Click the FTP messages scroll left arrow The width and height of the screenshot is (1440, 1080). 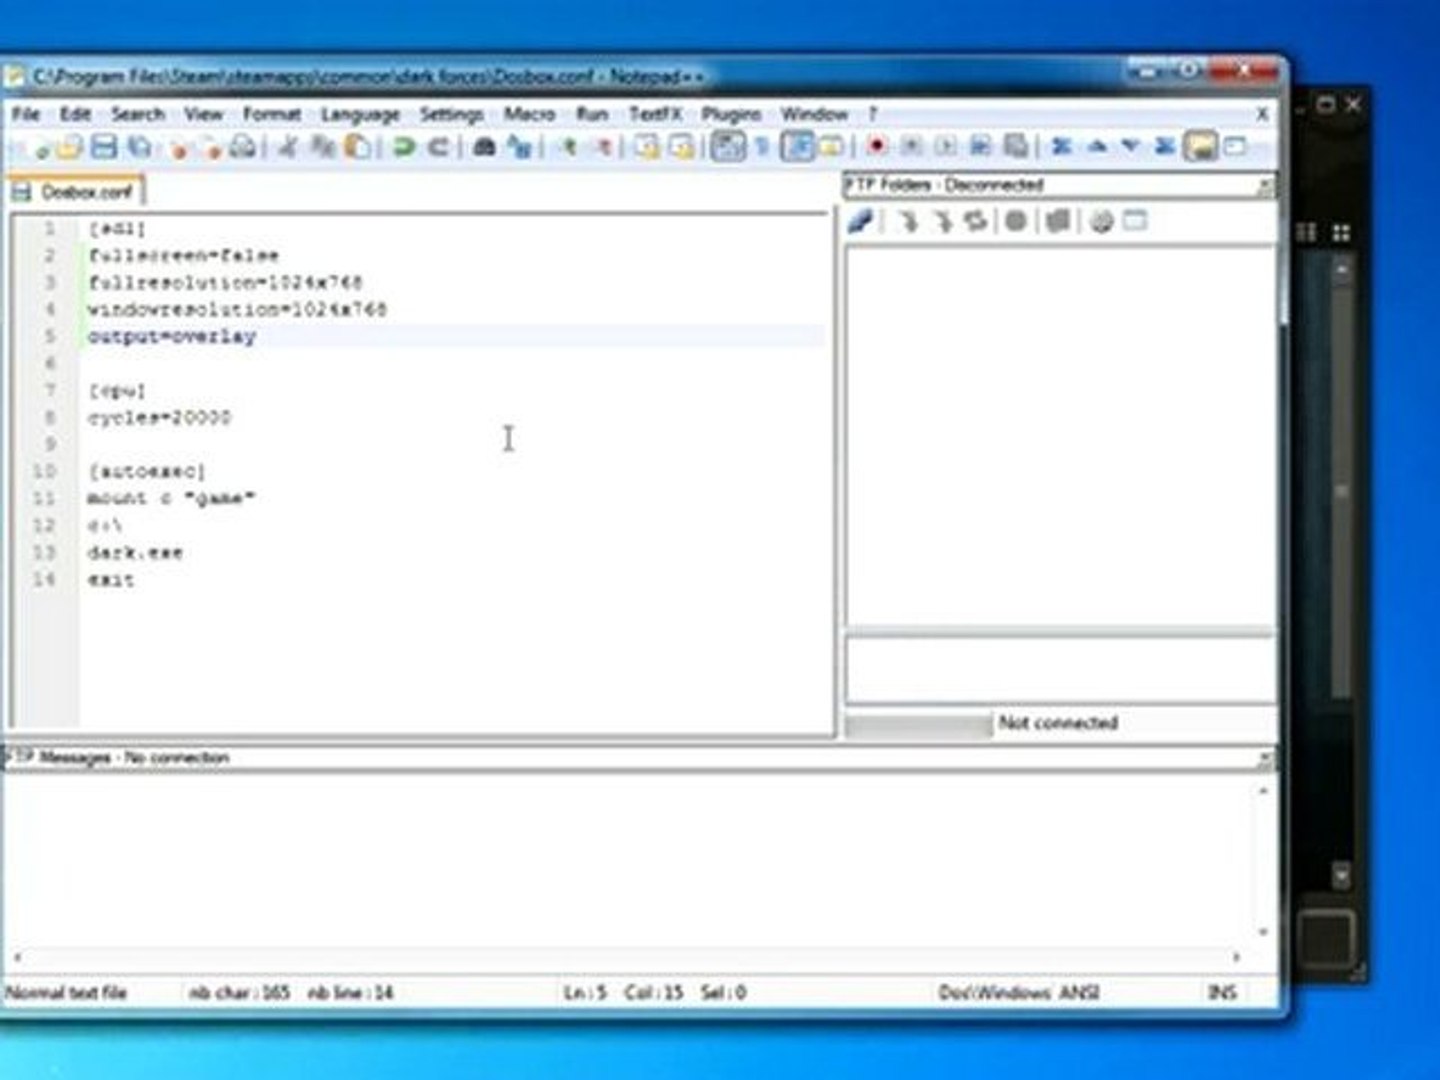pyautogui.click(x=17, y=957)
